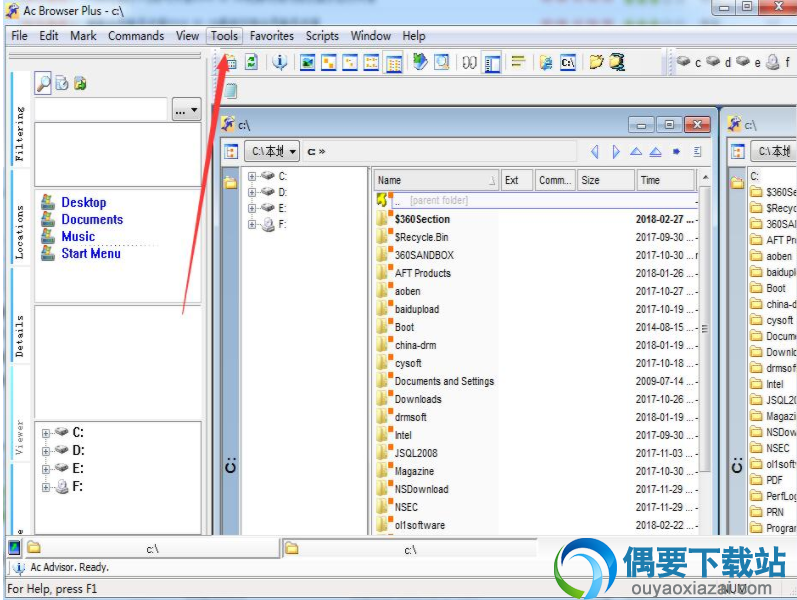
Task: Go to the Desktop location link
Action: tap(84, 202)
